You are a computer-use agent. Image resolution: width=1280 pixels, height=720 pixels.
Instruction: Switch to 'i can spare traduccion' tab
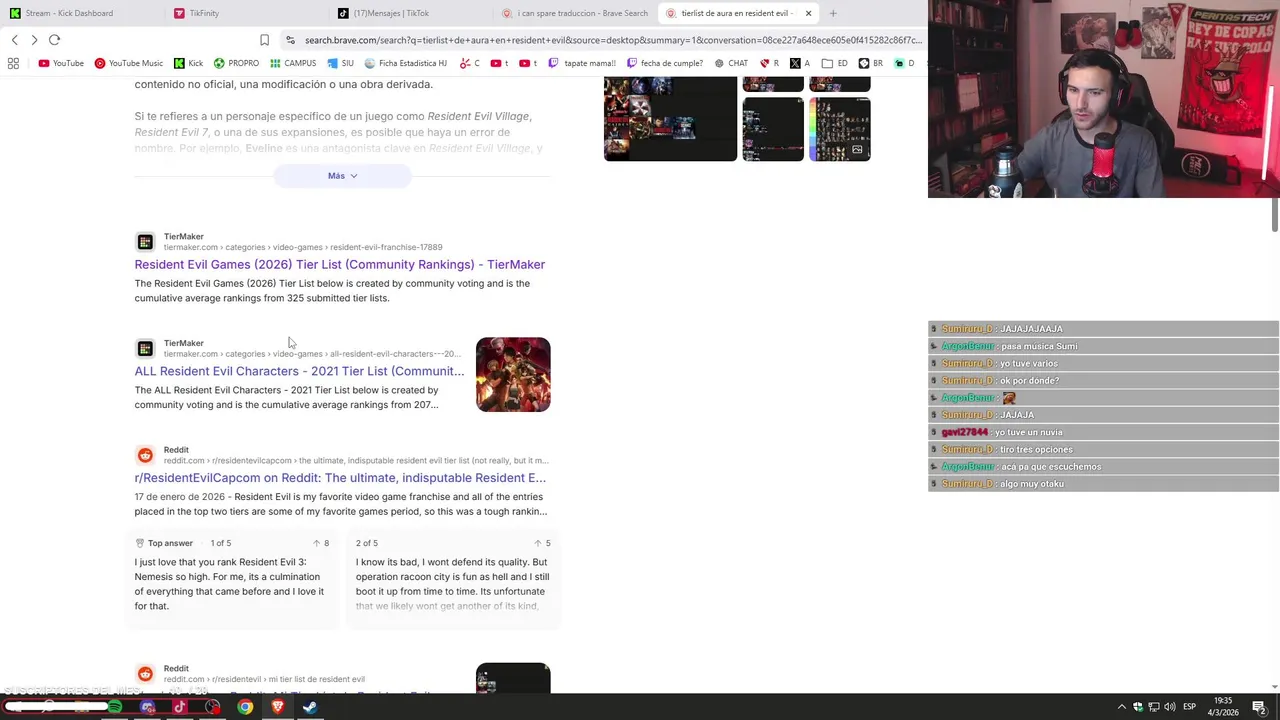pos(575,13)
